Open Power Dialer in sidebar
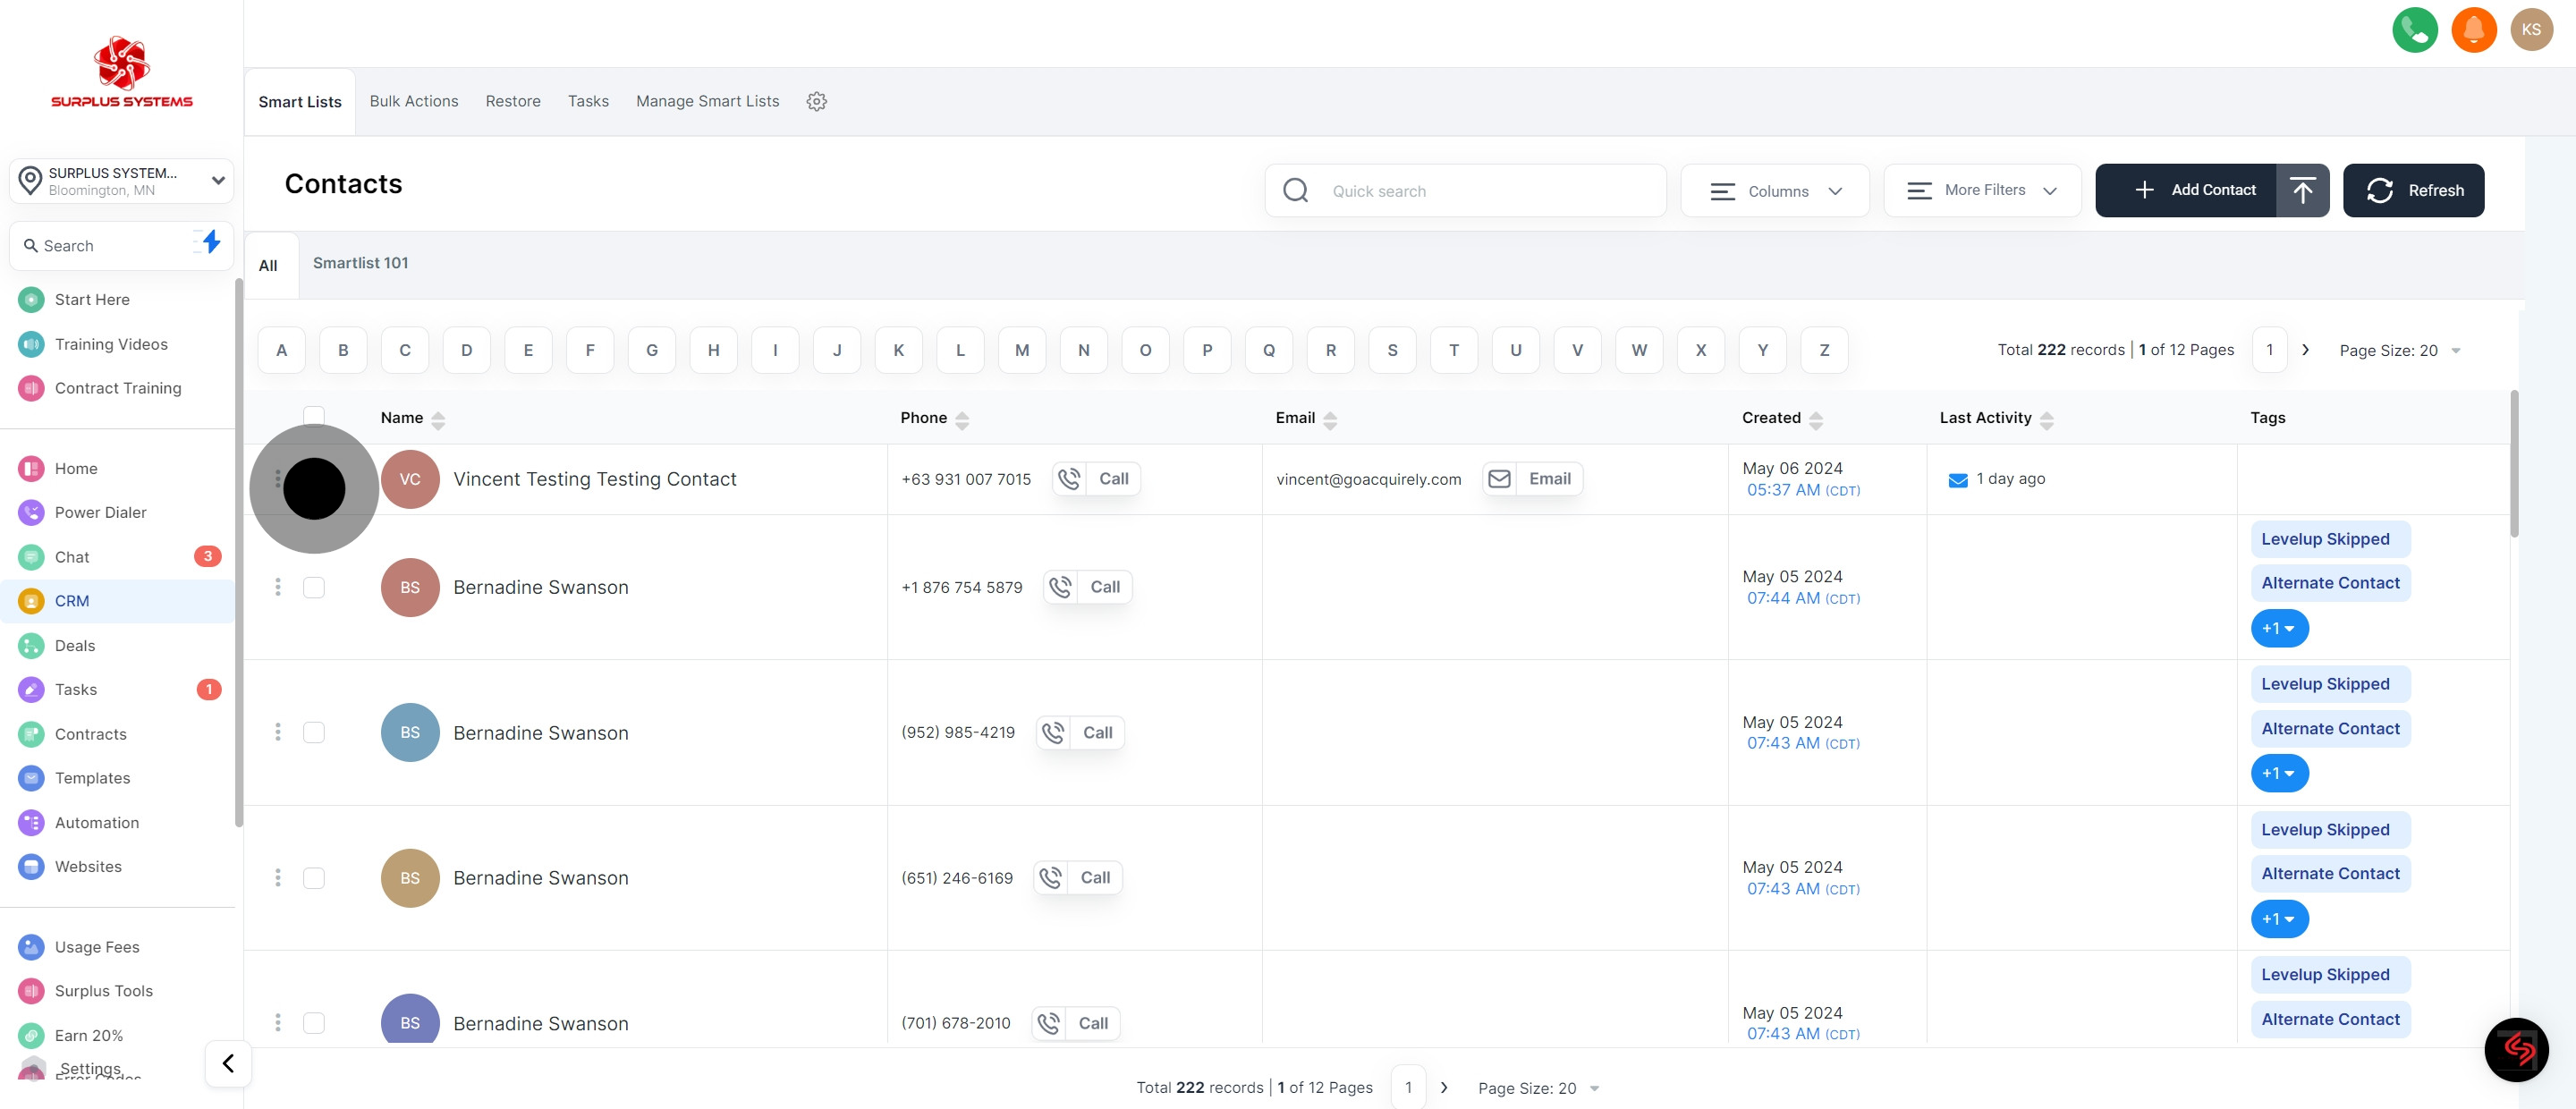The height and width of the screenshot is (1109, 2576). coord(100,512)
